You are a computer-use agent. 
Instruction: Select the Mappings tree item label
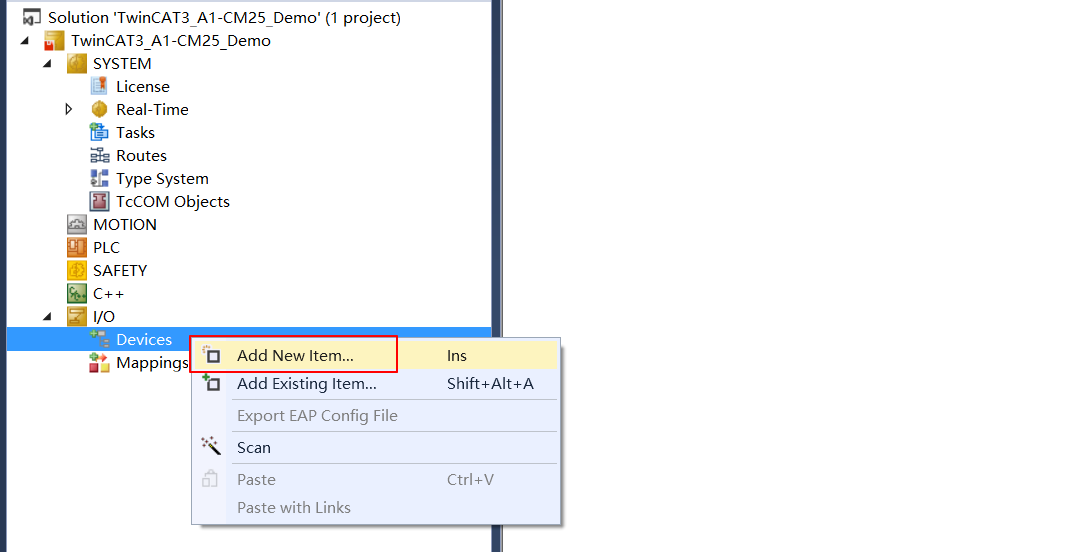coord(152,363)
